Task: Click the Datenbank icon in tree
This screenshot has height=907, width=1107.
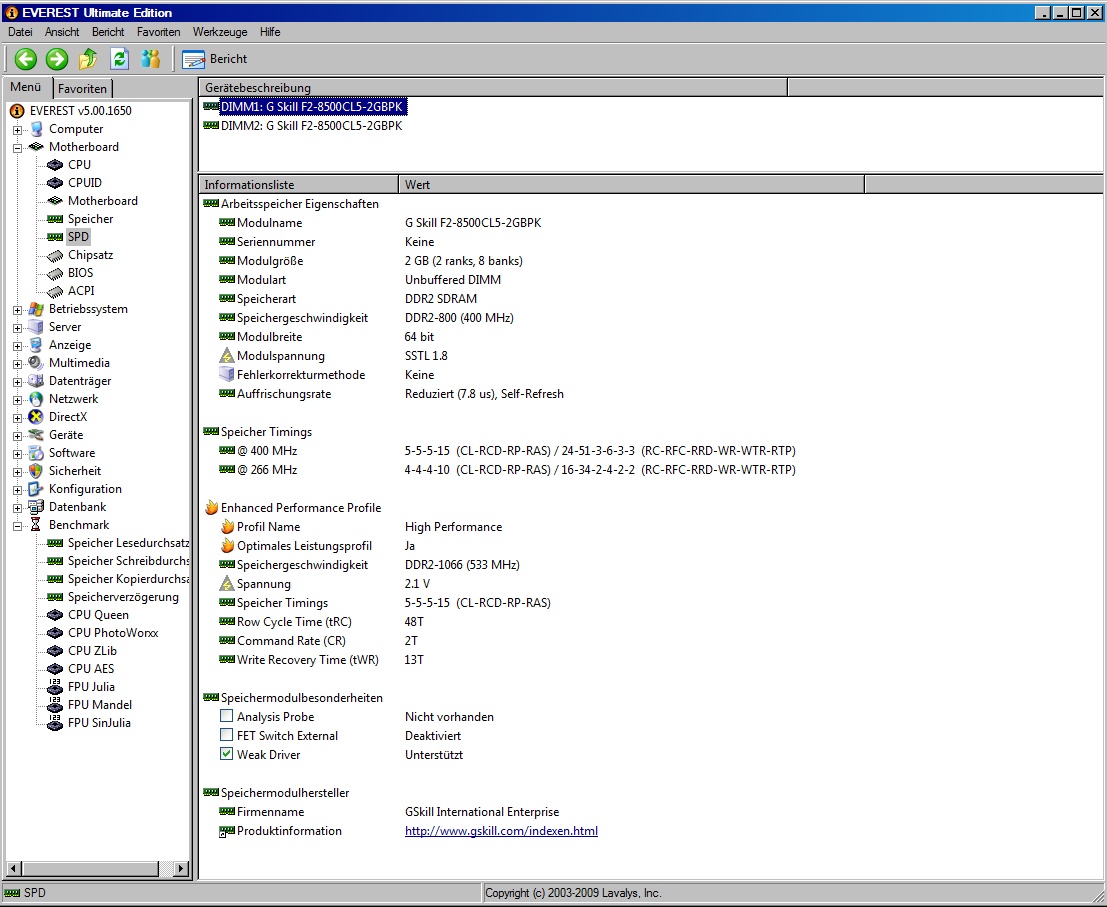Action: (36, 507)
